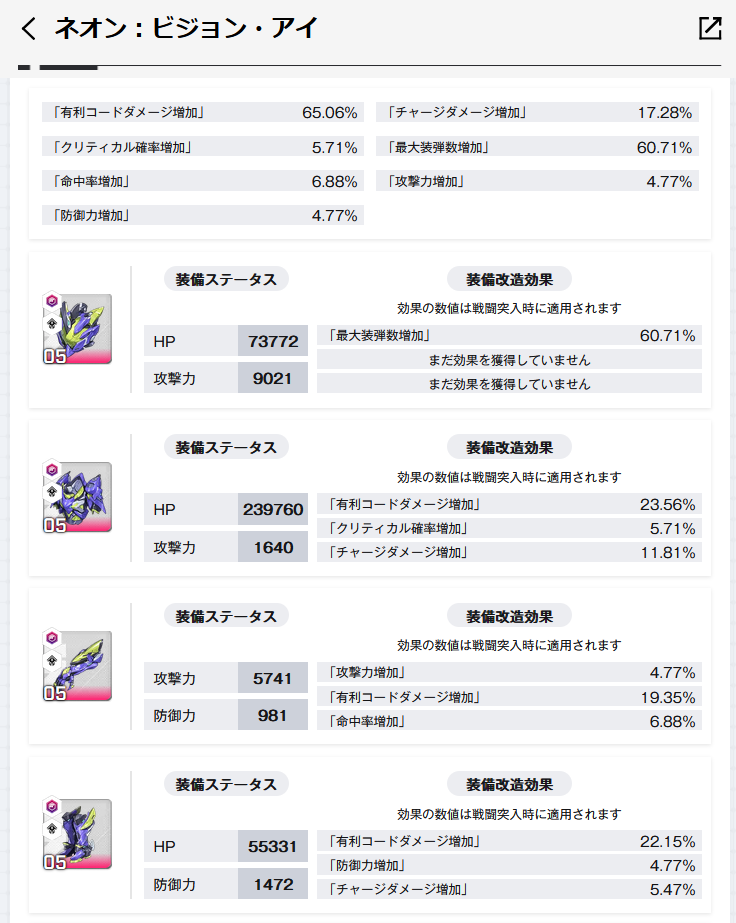
Task: Click the first 装備ステータス label on head gear
Action: 226,280
